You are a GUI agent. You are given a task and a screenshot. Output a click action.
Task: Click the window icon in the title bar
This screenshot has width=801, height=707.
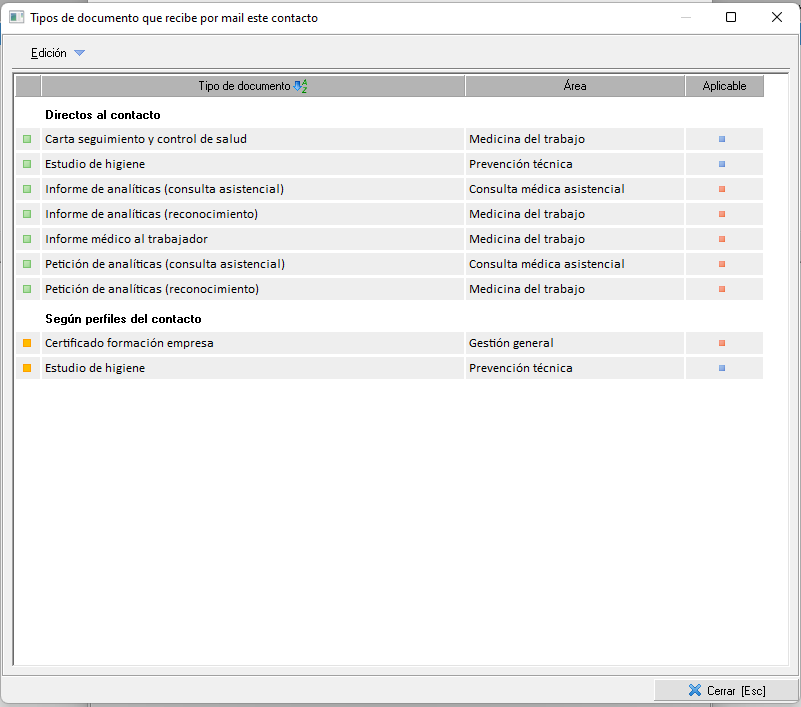pos(16,18)
